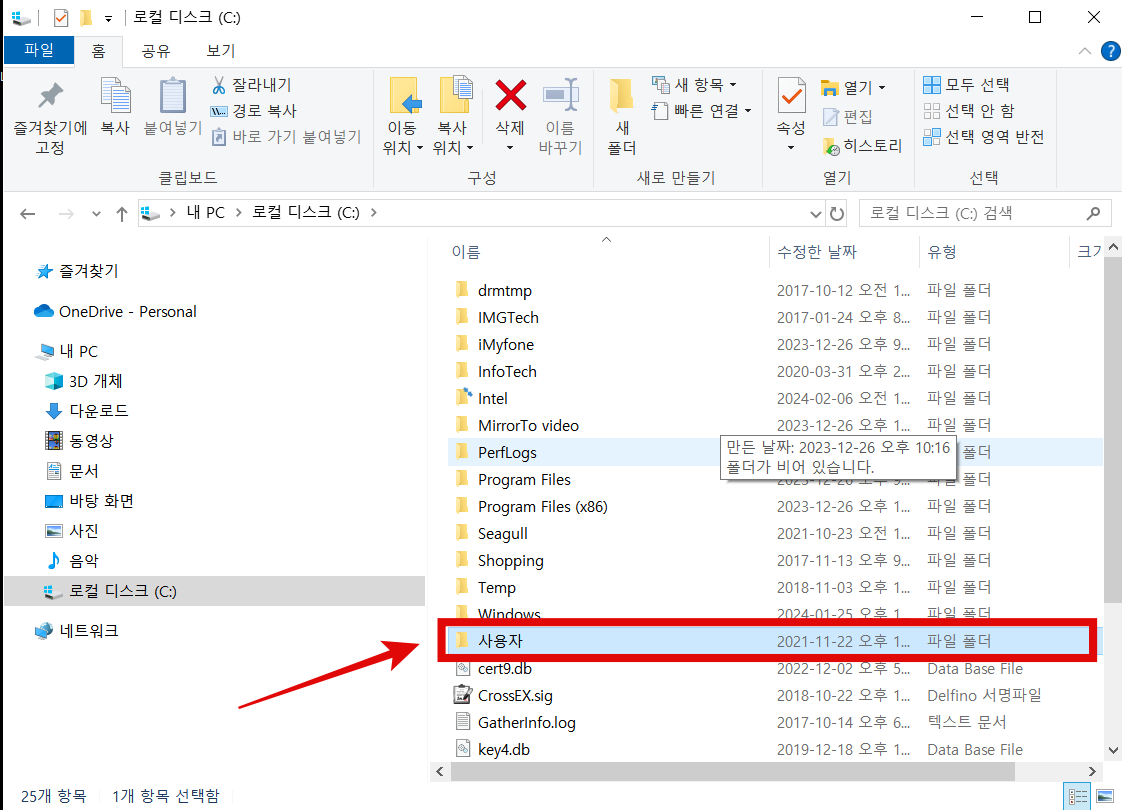This screenshot has width=1122, height=810.
Task: Open the address bar history dropdown
Action: (816, 213)
